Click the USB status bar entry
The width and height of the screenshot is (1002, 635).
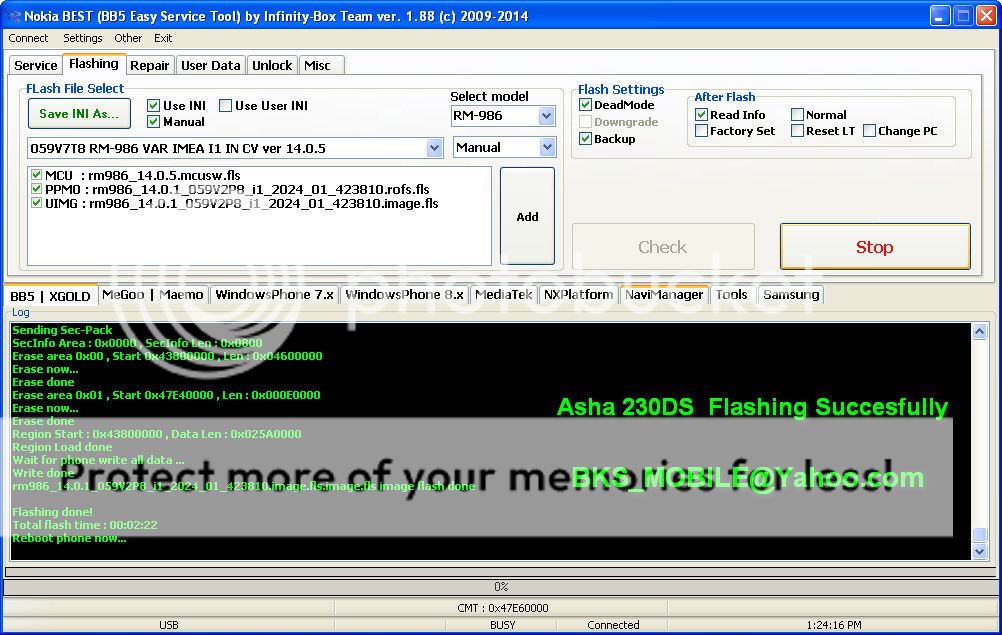(x=169, y=625)
